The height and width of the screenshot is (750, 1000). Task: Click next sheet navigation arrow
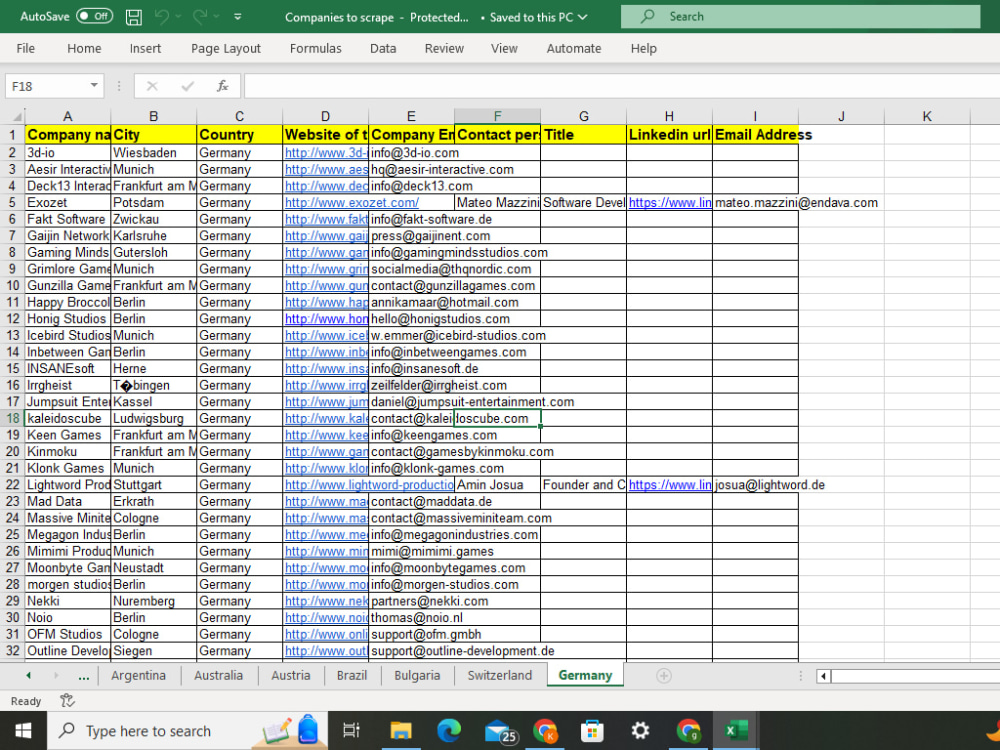coord(56,675)
